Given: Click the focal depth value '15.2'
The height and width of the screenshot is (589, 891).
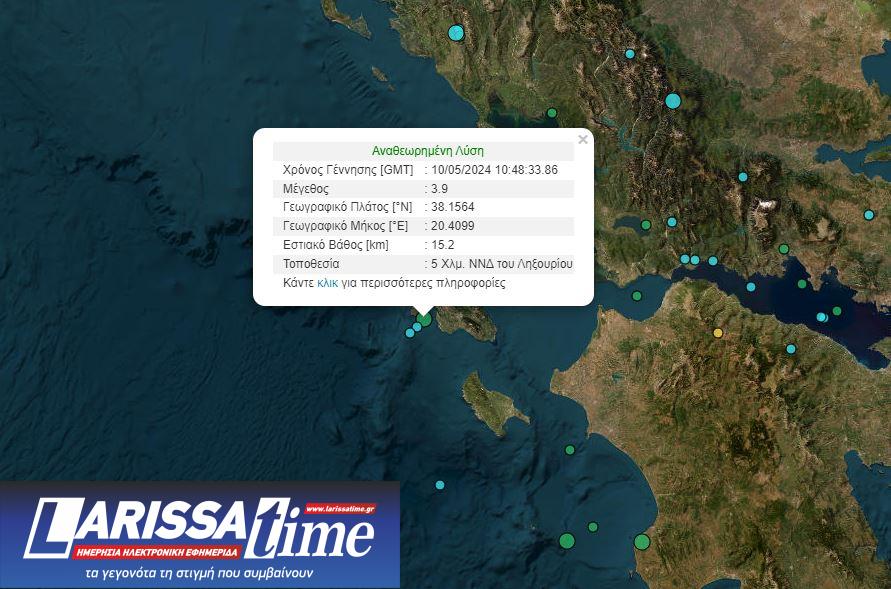Looking at the screenshot, I should pyautogui.click(x=443, y=245).
